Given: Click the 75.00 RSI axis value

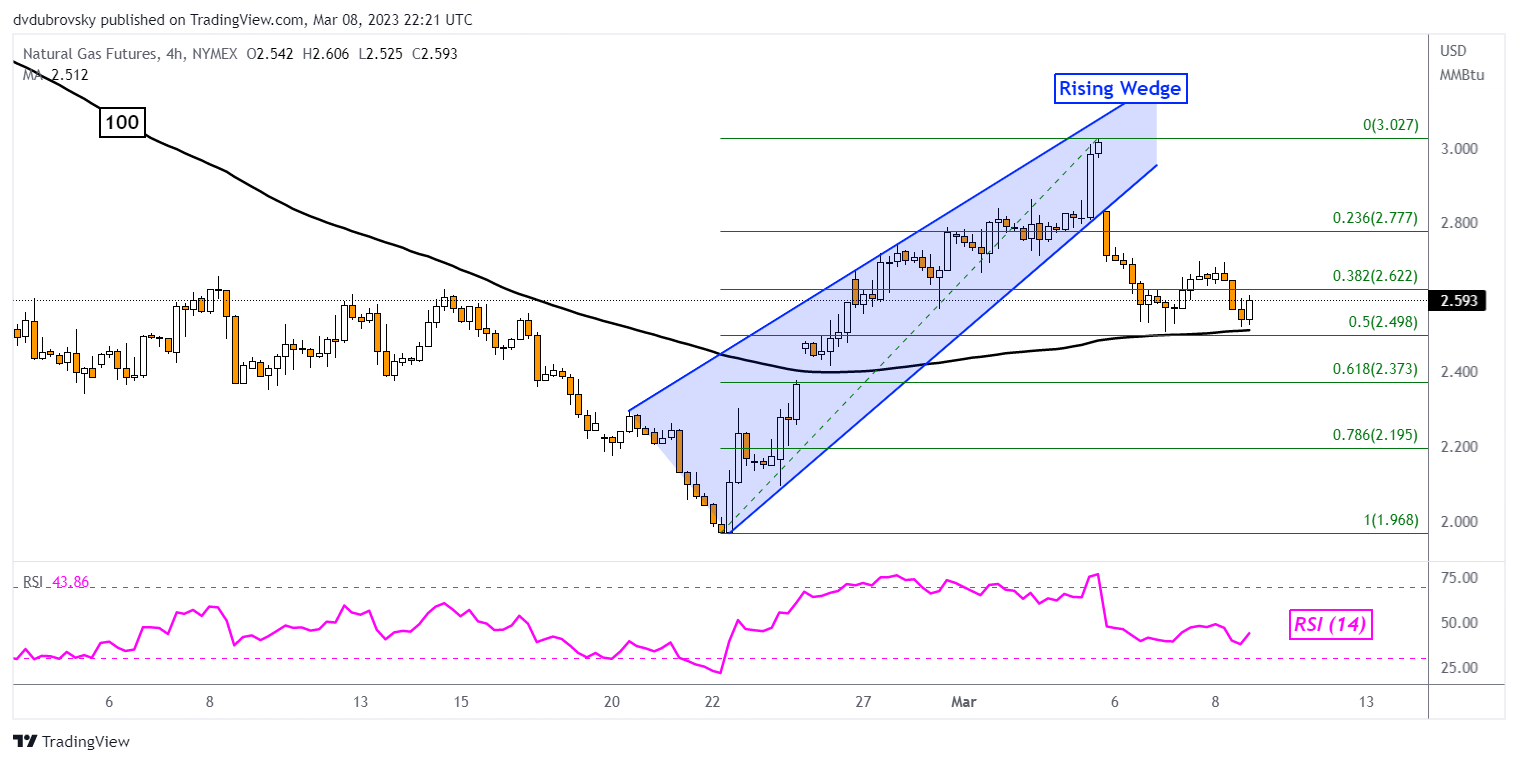Looking at the screenshot, I should tap(1459, 578).
